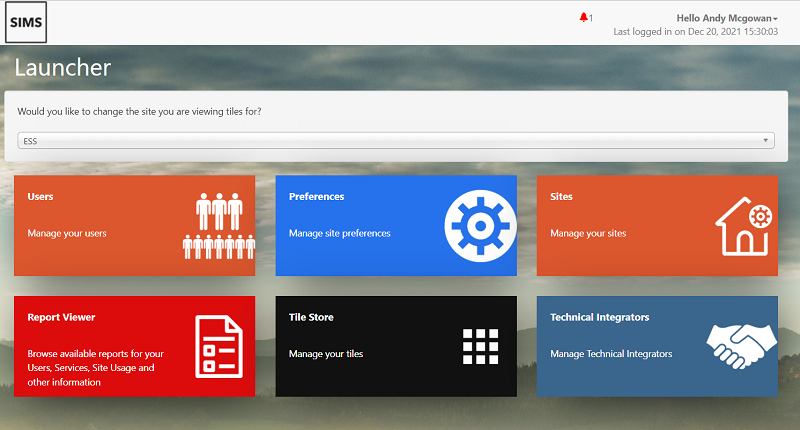Click the gear icon on Preferences tile
This screenshot has height=430, width=800.
(x=480, y=226)
